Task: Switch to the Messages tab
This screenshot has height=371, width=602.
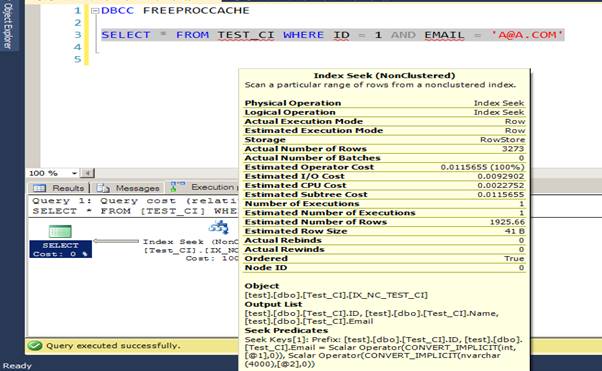Action: (x=128, y=188)
